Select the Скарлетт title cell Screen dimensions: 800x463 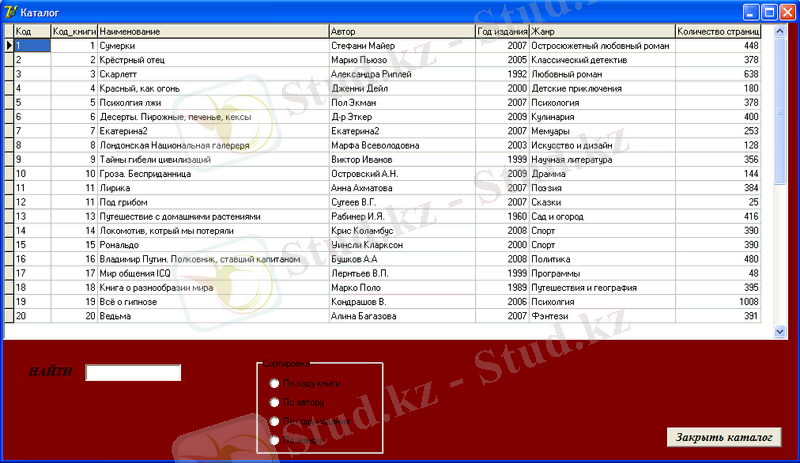[x=213, y=74]
